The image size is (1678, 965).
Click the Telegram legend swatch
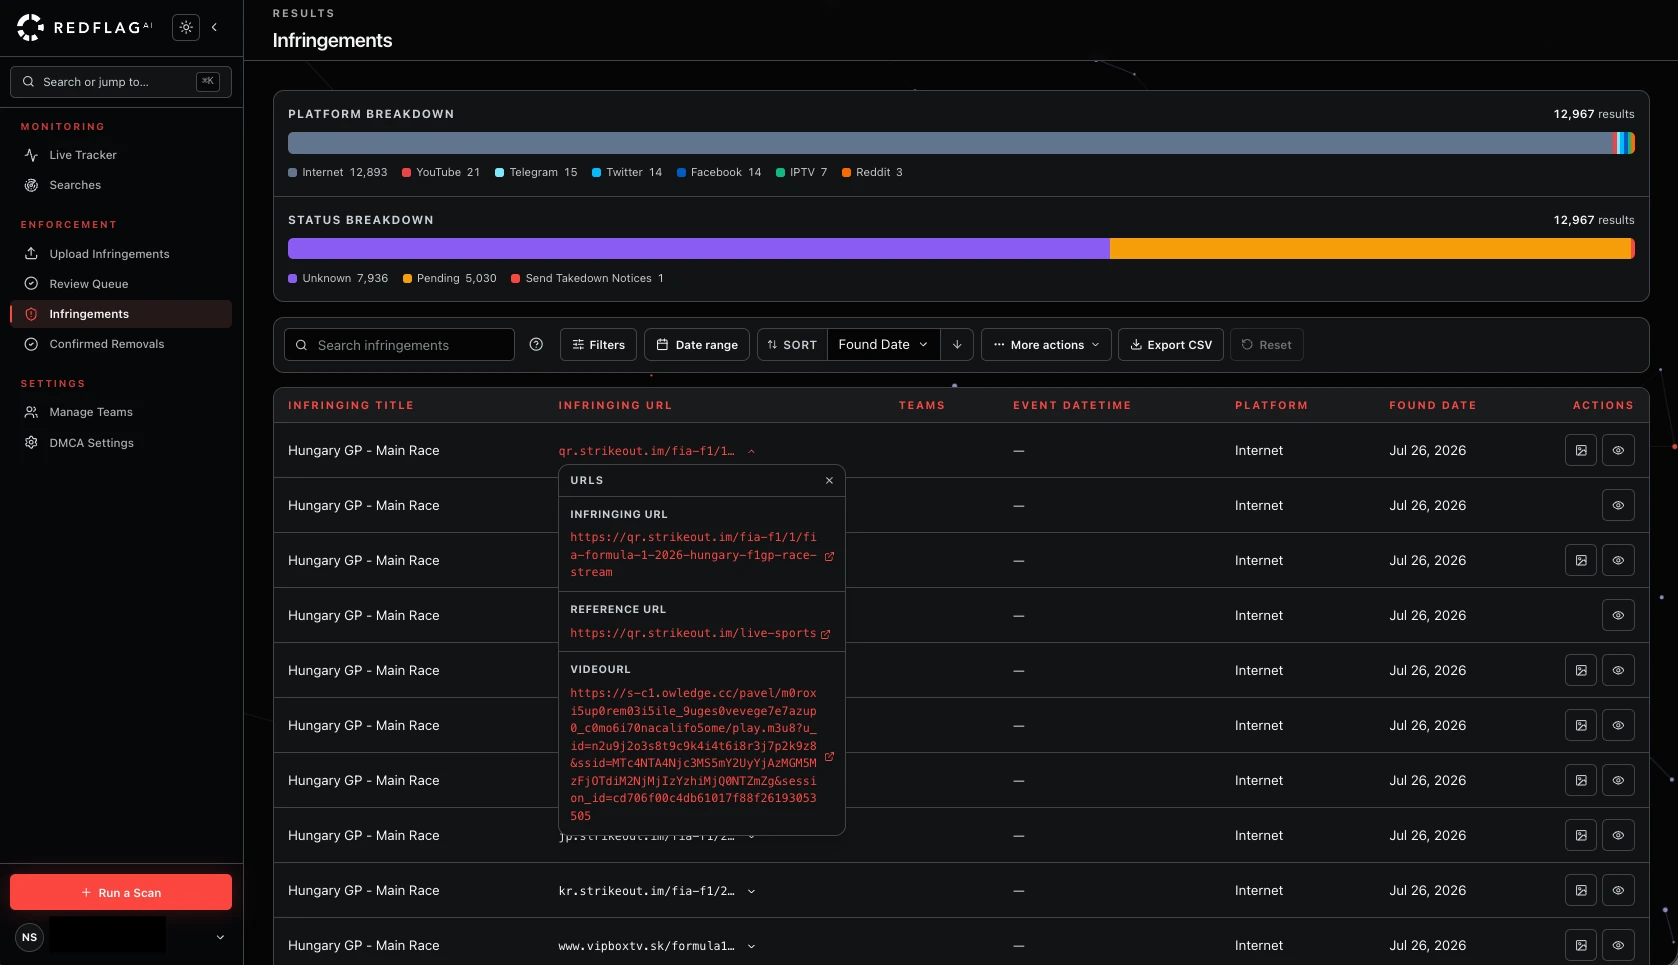pos(500,173)
